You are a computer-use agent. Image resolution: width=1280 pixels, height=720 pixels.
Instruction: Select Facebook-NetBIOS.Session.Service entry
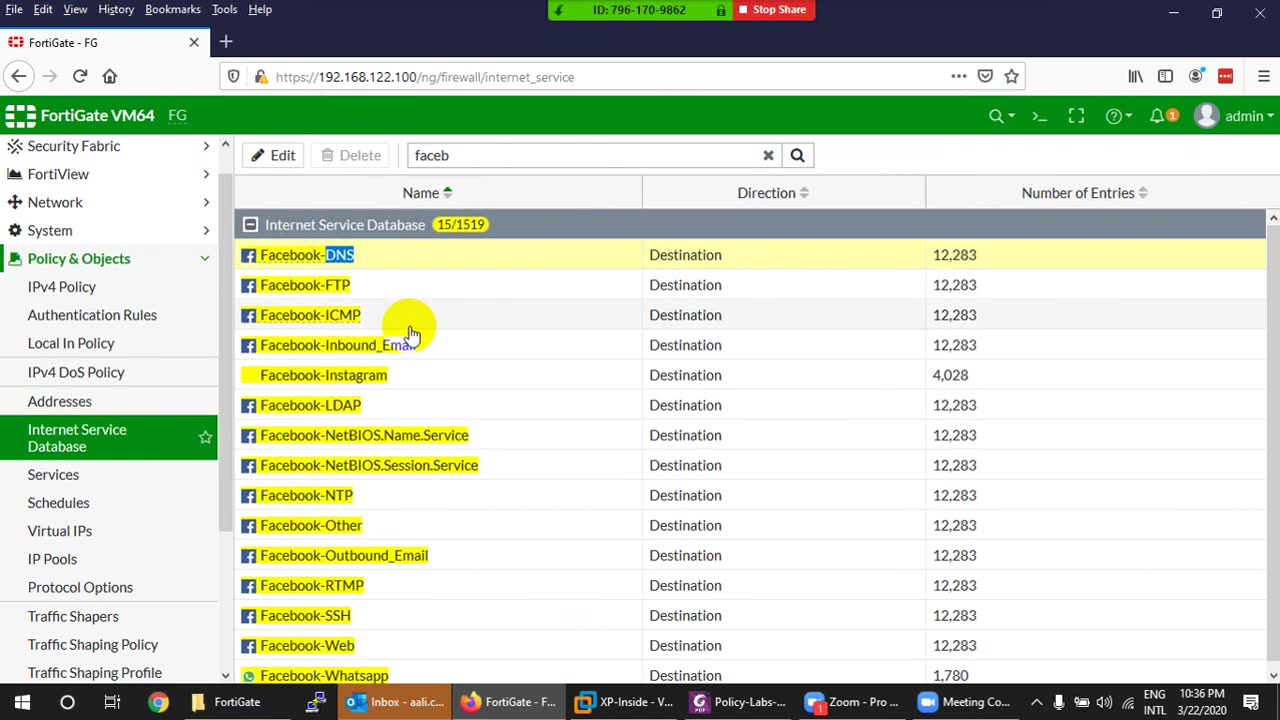tap(369, 465)
